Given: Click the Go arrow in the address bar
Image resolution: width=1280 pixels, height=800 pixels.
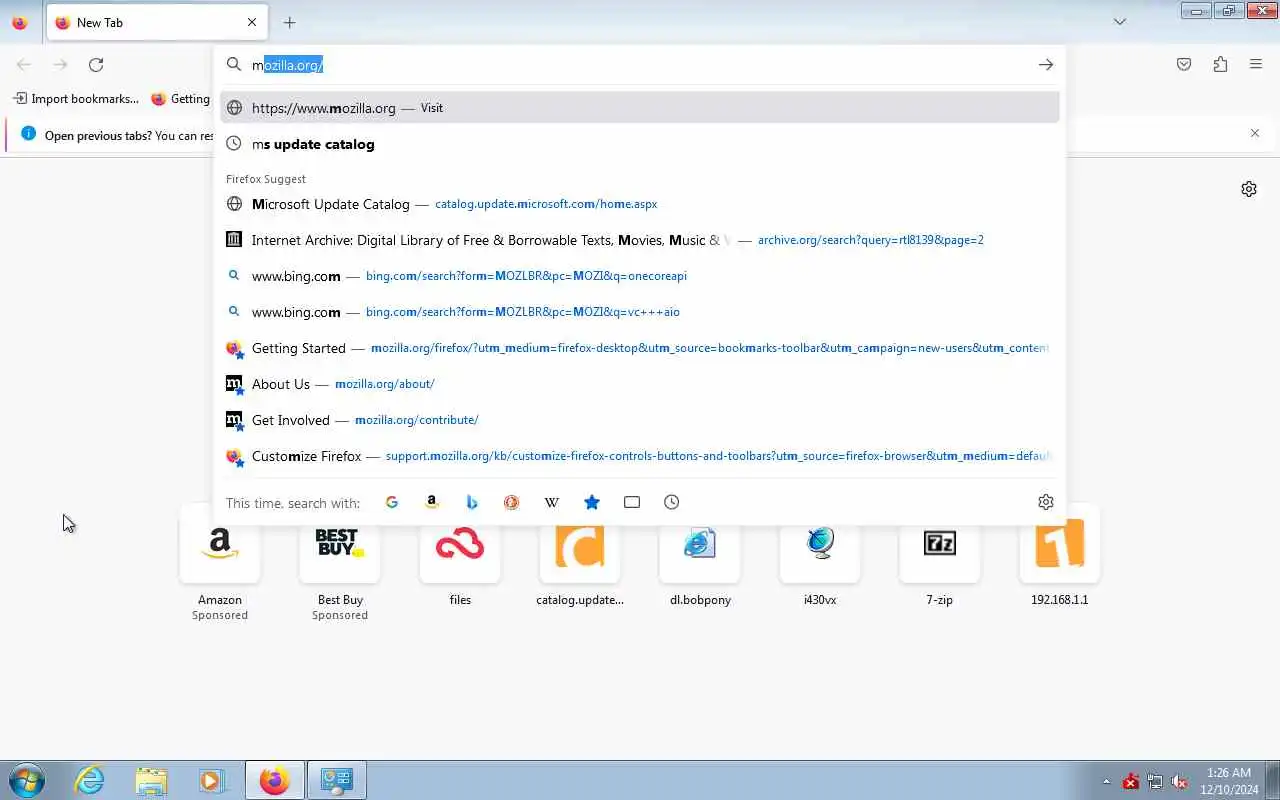Looking at the screenshot, I should [1045, 64].
